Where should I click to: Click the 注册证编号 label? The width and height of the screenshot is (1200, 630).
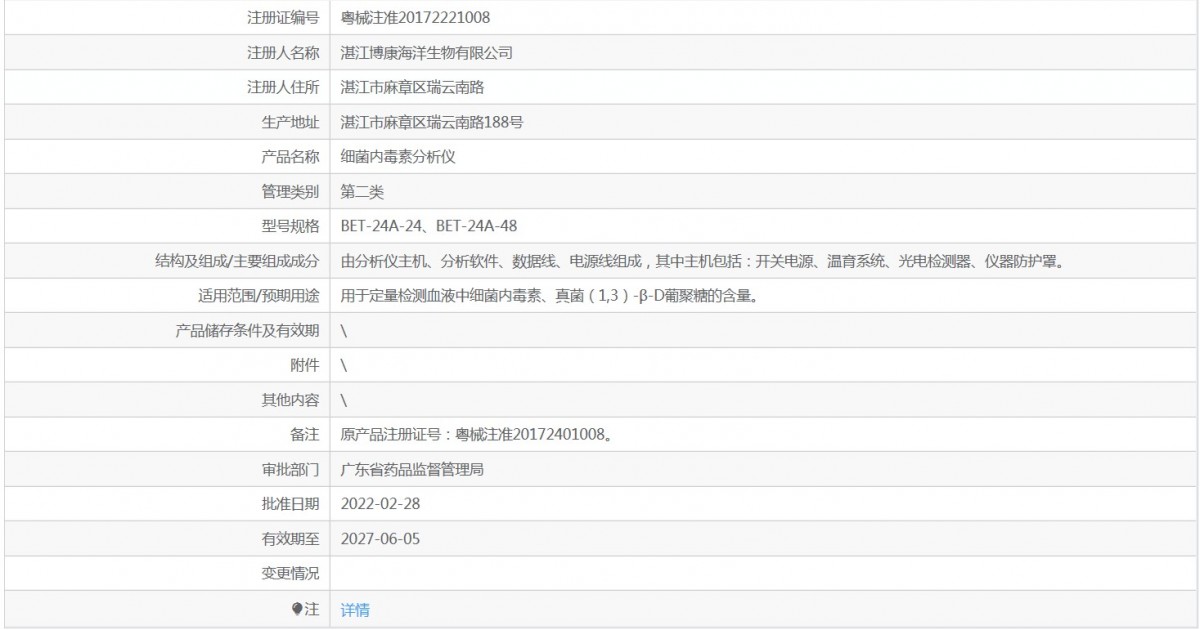[283, 18]
